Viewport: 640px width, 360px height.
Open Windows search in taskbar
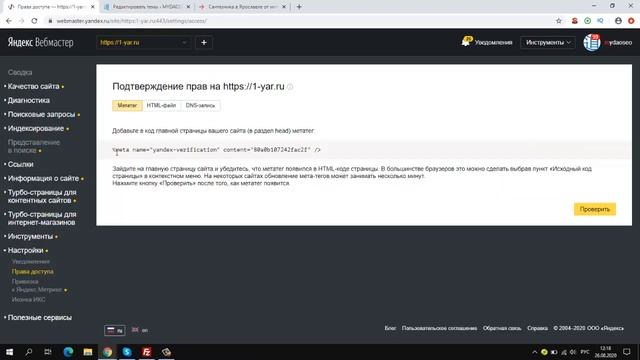tap(29, 352)
